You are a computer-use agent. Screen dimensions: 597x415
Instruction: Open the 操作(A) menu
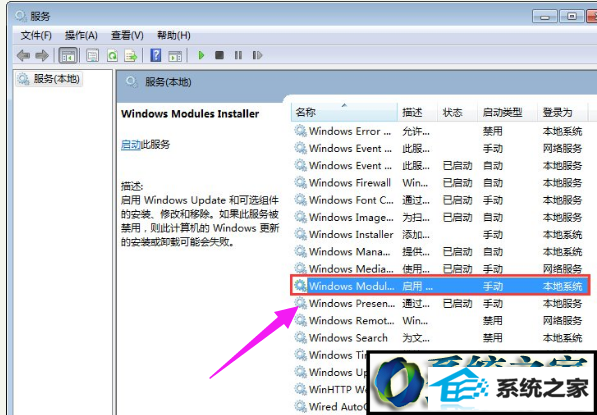(81, 35)
